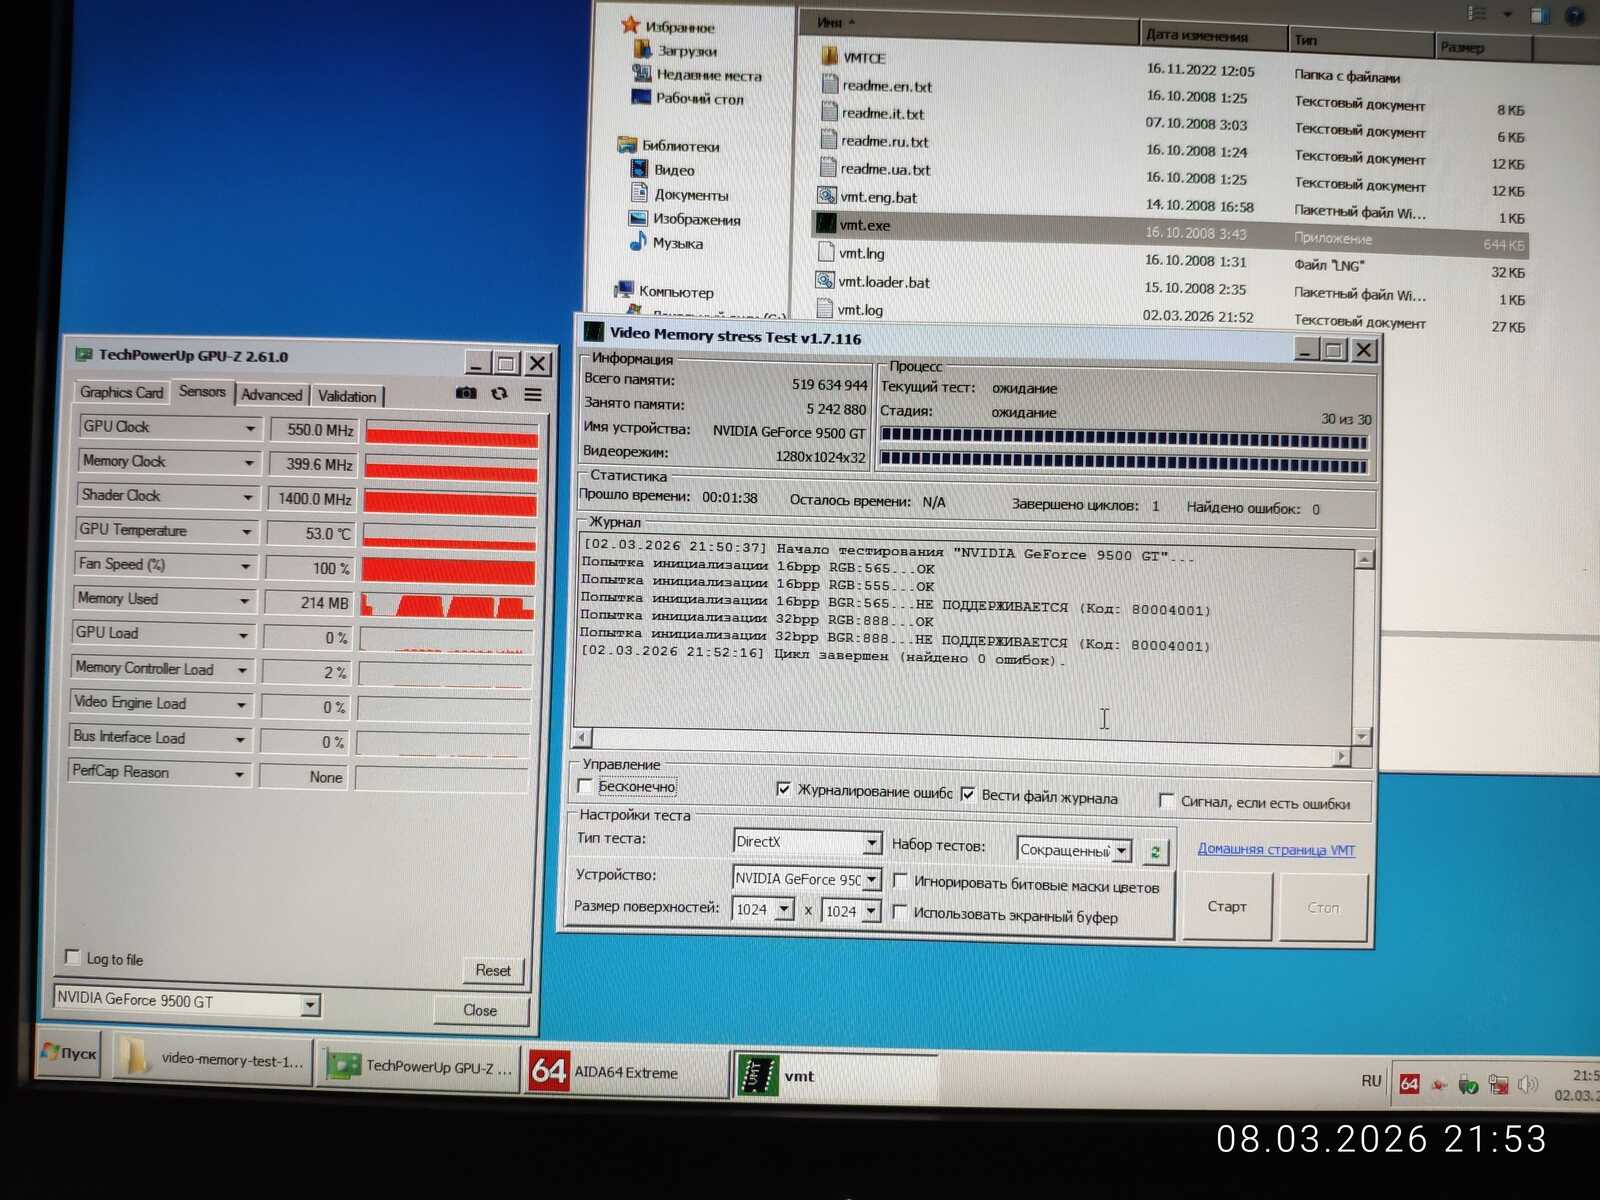Expand the Тип теста DirectX dropdown

[x=871, y=843]
